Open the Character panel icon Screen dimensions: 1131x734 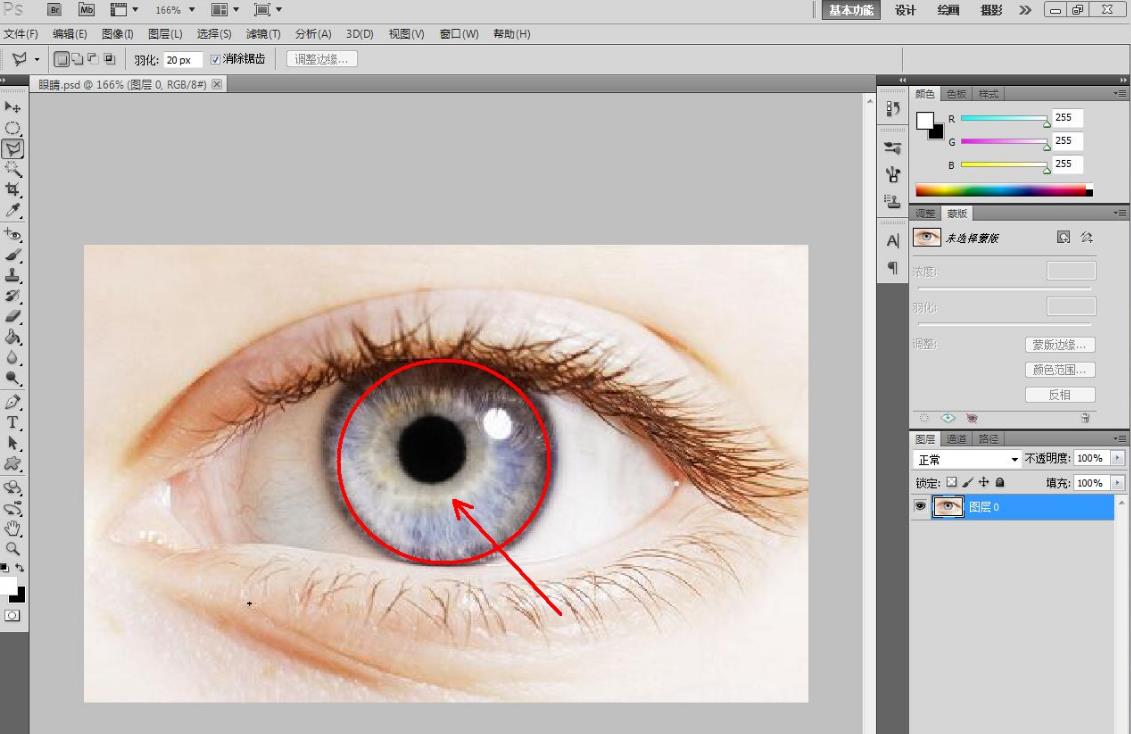click(893, 241)
